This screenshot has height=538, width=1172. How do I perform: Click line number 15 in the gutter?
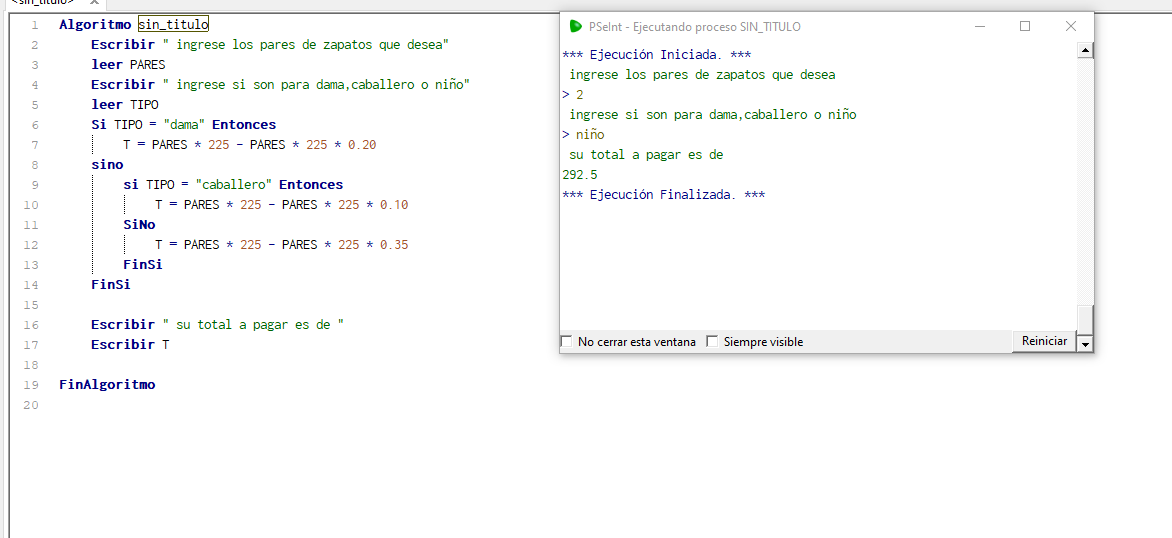click(31, 305)
